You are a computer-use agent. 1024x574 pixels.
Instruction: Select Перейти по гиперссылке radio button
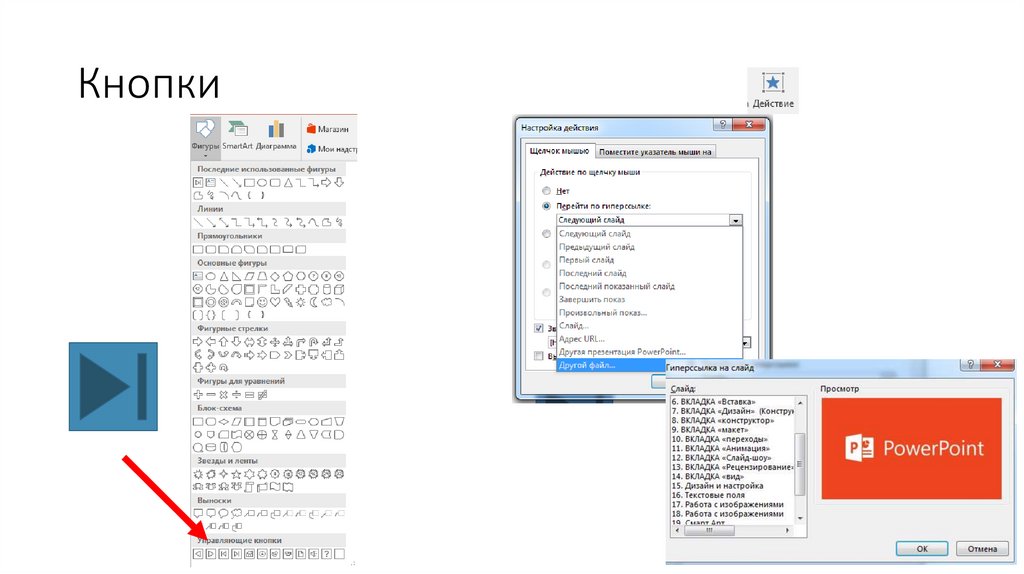click(547, 206)
